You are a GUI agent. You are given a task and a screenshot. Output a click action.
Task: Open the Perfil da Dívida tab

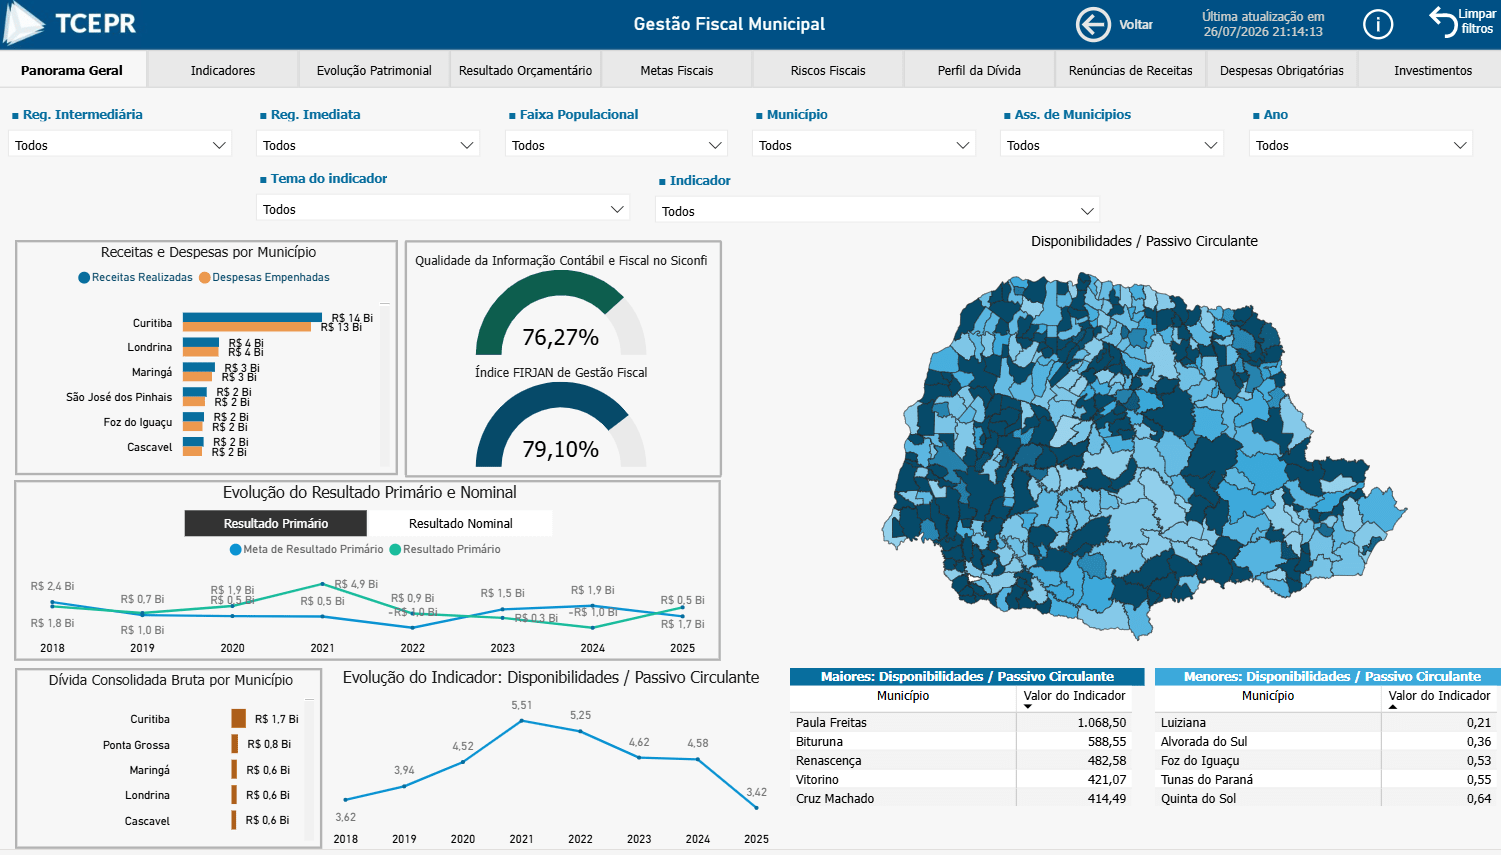point(979,70)
